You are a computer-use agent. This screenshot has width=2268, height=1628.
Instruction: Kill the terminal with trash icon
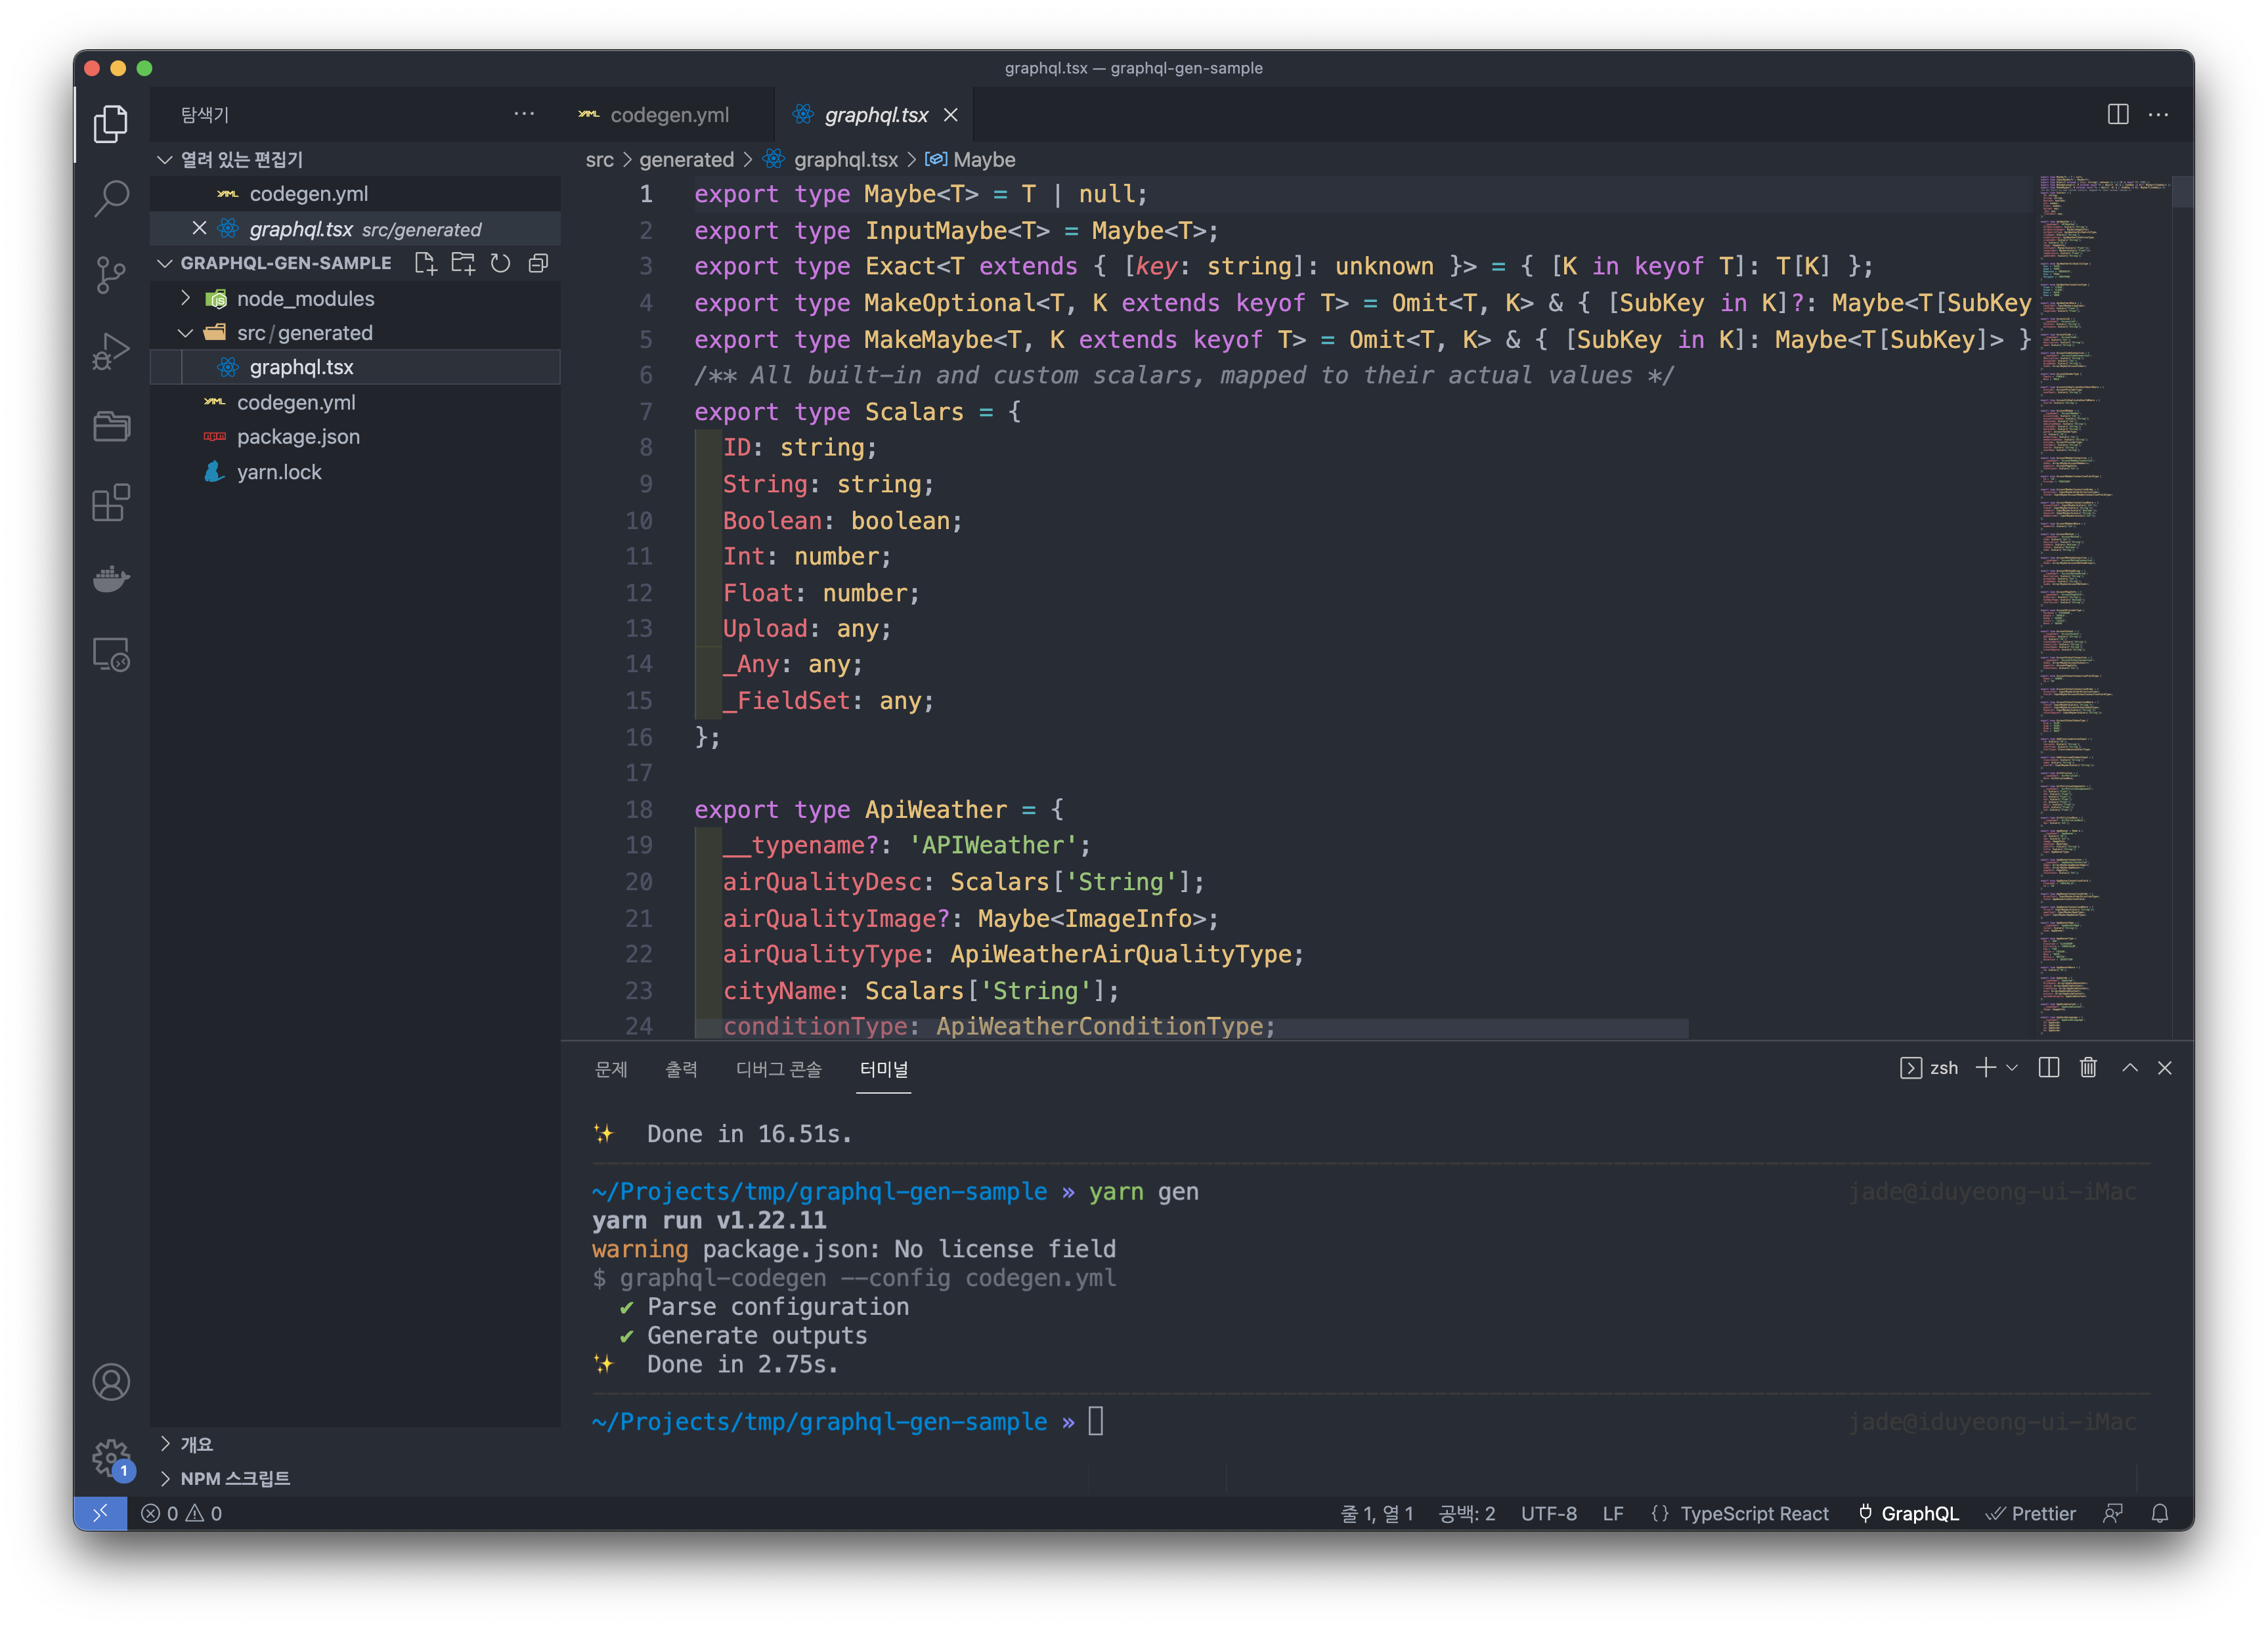click(x=2088, y=1068)
